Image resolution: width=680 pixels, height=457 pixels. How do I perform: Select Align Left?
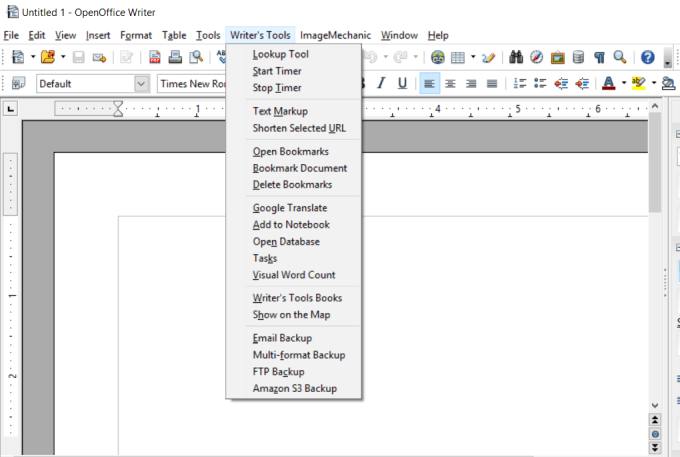coord(429,84)
